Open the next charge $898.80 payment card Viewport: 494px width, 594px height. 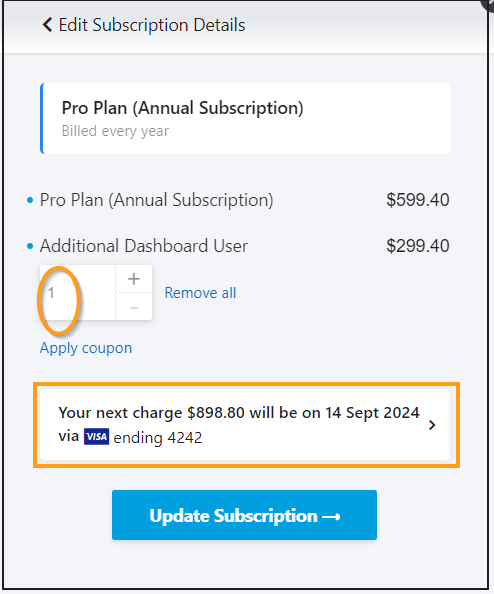click(245, 425)
